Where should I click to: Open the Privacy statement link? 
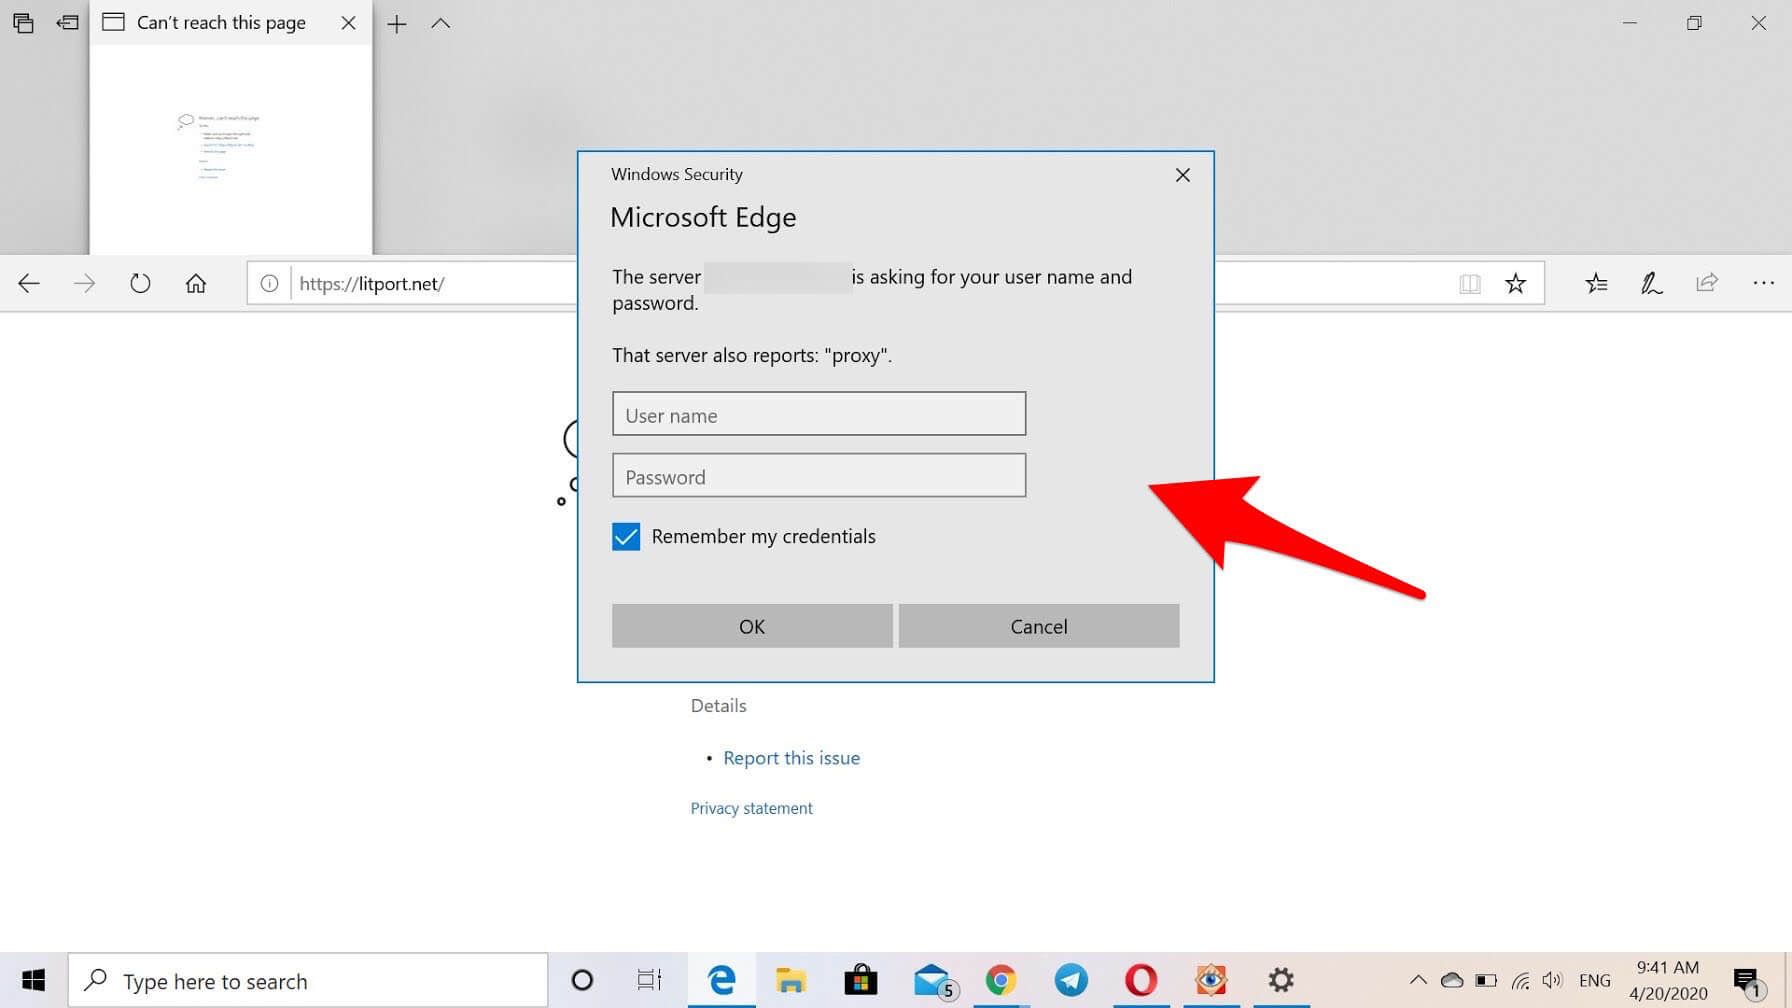(752, 808)
